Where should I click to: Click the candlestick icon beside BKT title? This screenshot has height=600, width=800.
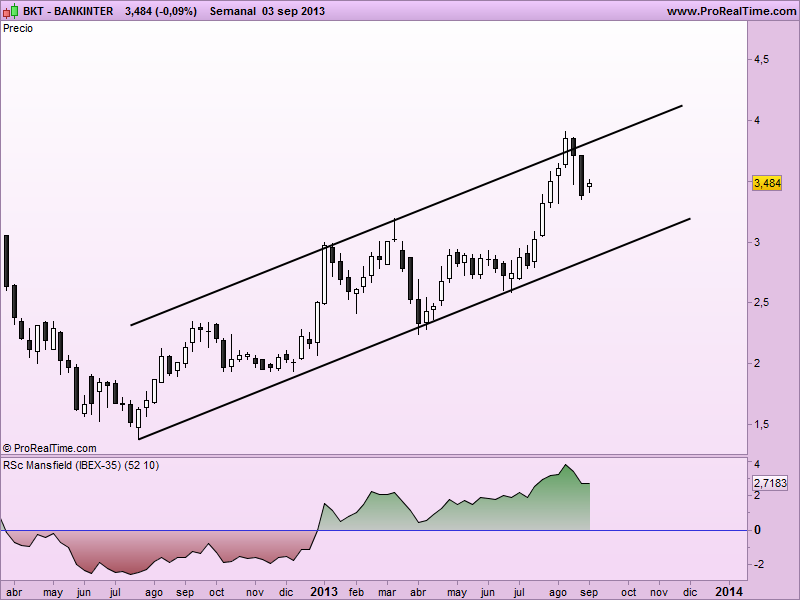11,11
